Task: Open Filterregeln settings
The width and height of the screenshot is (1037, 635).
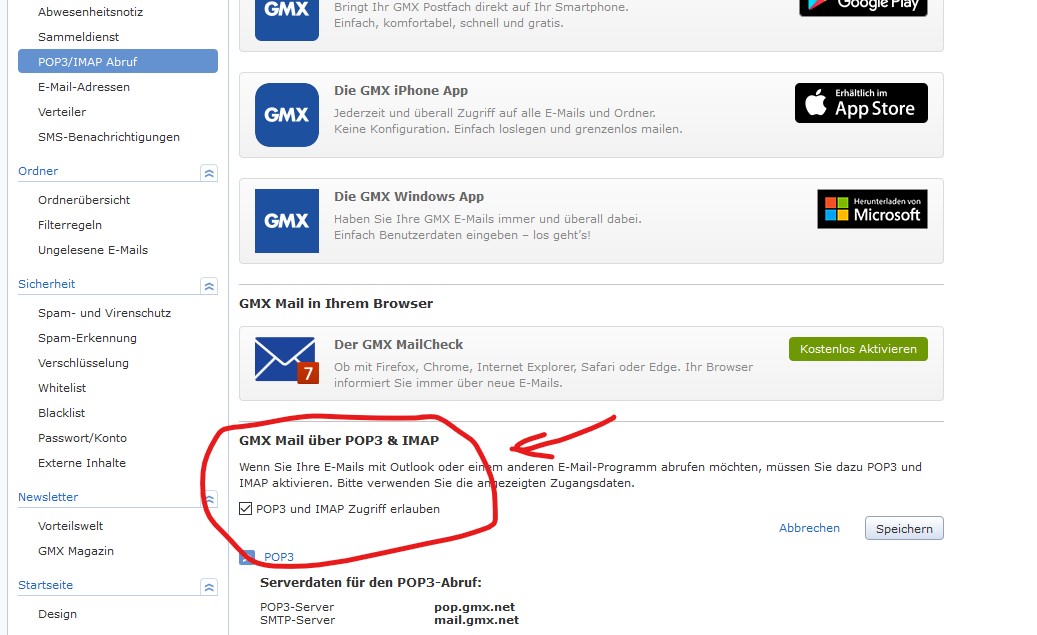Action: 70,225
